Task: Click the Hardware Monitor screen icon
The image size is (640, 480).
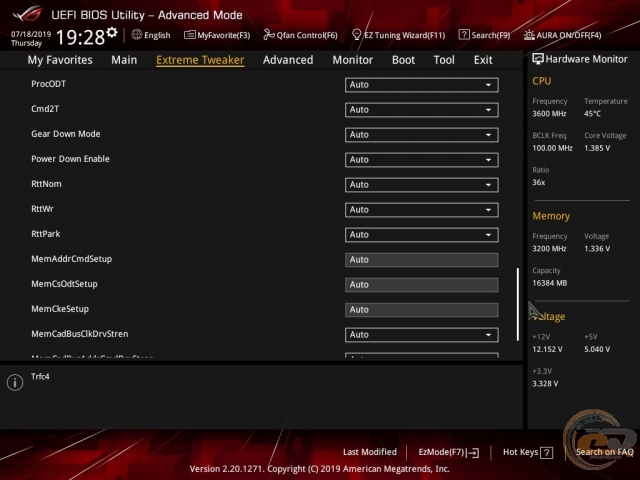Action: point(538,59)
